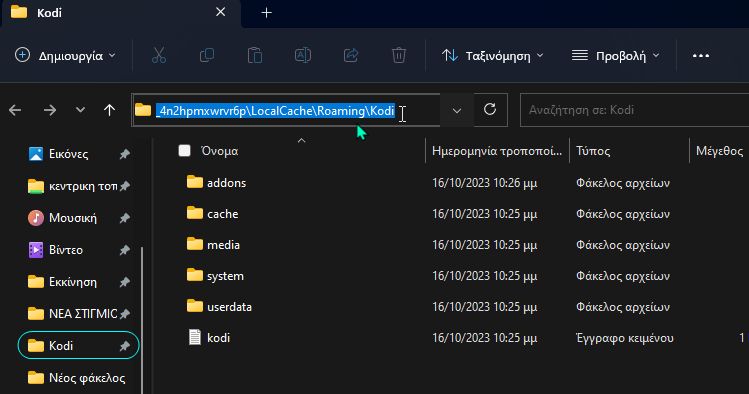The height and width of the screenshot is (394, 749).
Task: Click the Paste clipboard icon
Action: [255, 55]
